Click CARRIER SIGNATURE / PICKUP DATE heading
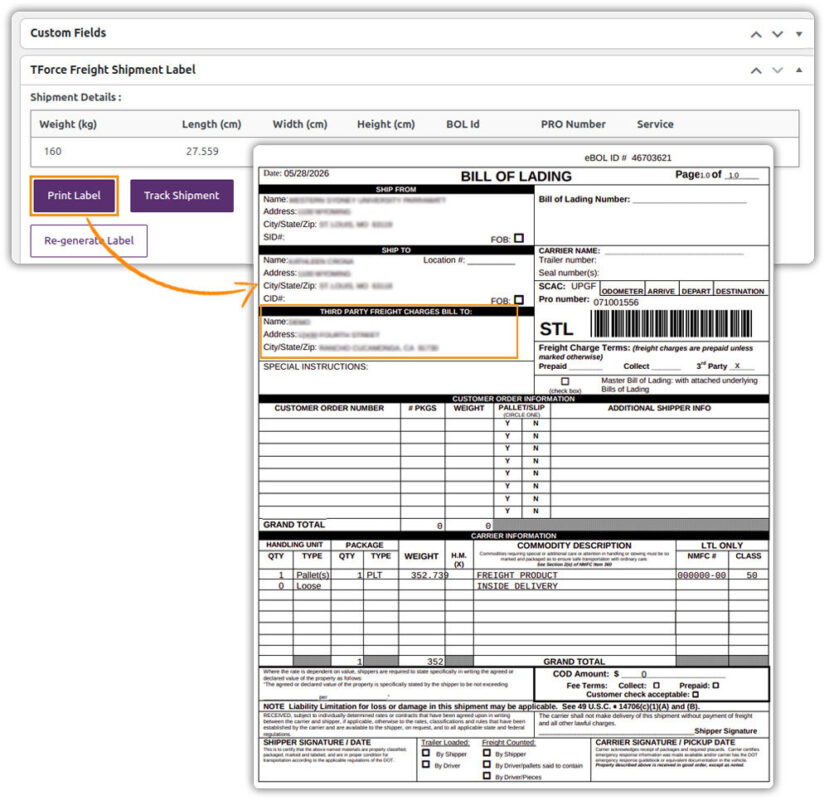The width and height of the screenshot is (829, 800). pos(665,742)
